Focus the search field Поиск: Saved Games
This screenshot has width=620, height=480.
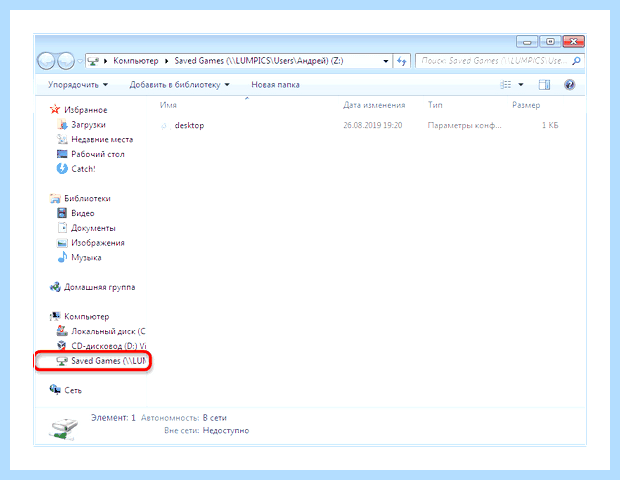click(494, 61)
